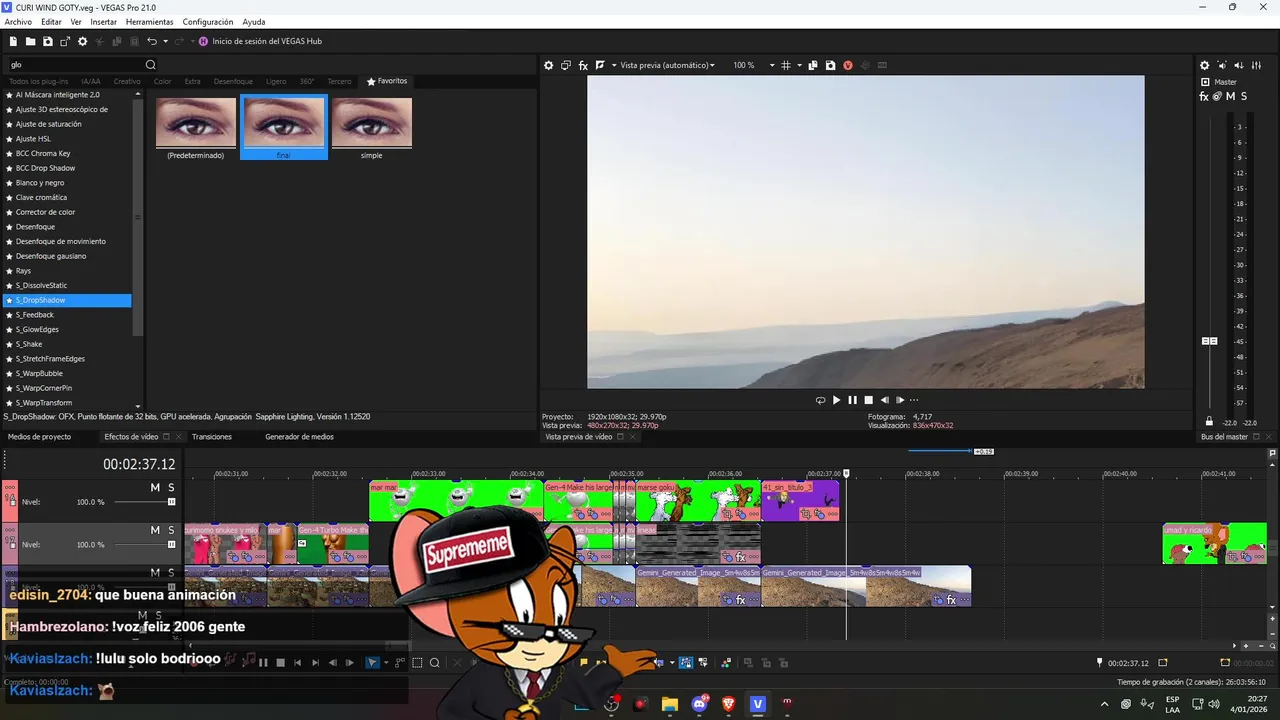Viewport: 1280px width, 720px height.
Task: Toggle preview overlays grid icon
Action: pos(786,65)
